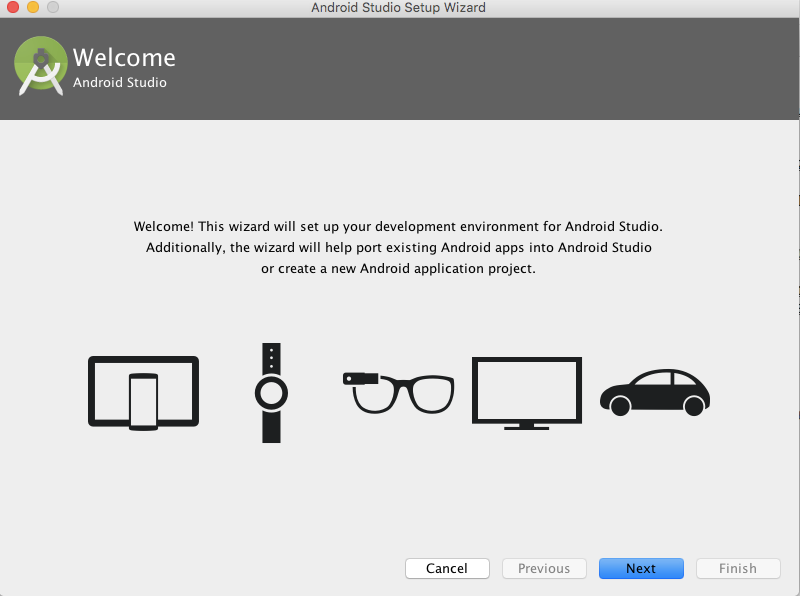The height and width of the screenshot is (596, 800).
Task: Click the welcome description paragraph
Action: (399, 247)
